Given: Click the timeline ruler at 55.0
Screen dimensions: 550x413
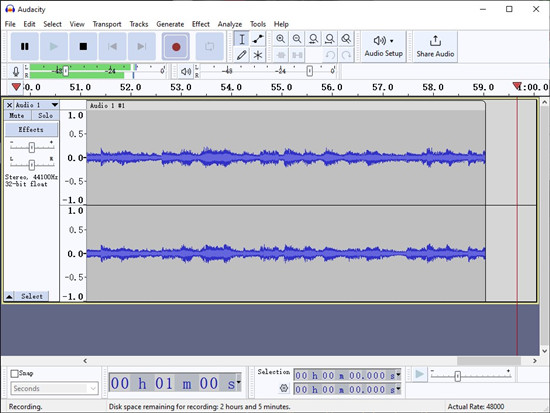Looking at the screenshot, I should coord(282,87).
